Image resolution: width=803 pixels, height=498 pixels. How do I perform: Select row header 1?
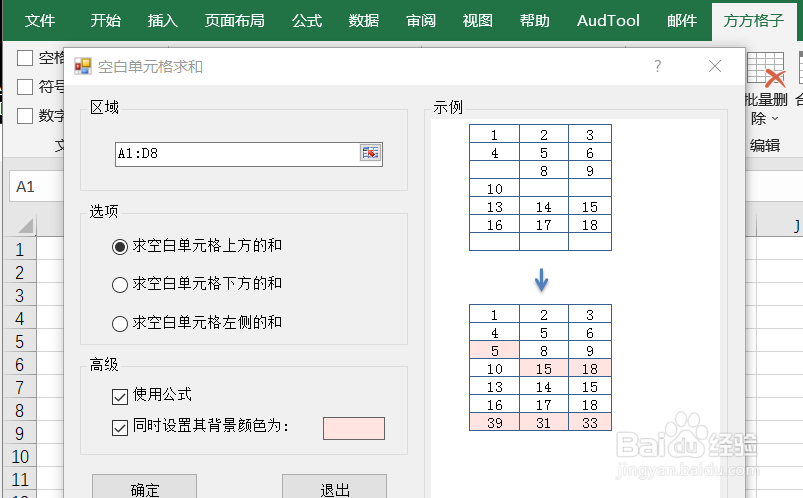point(19,250)
